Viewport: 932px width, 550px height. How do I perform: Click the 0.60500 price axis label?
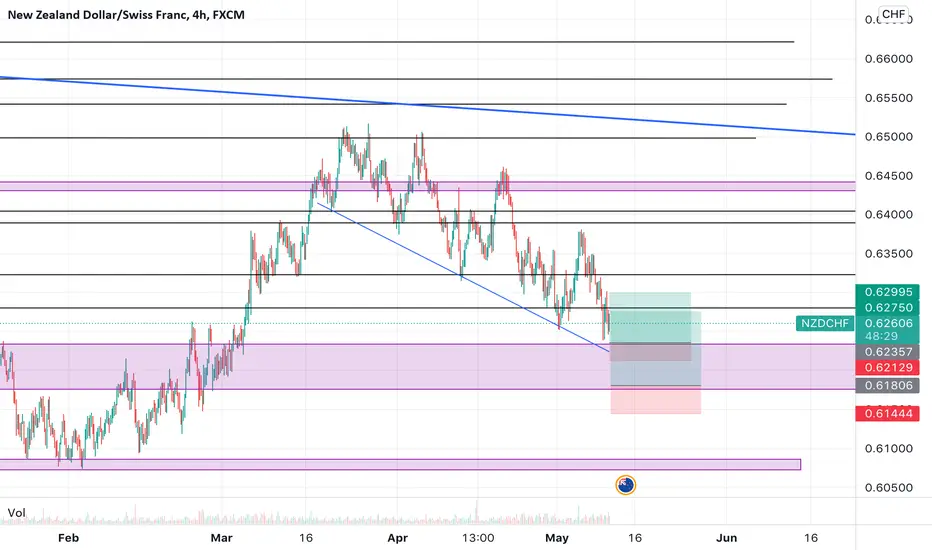pos(888,488)
